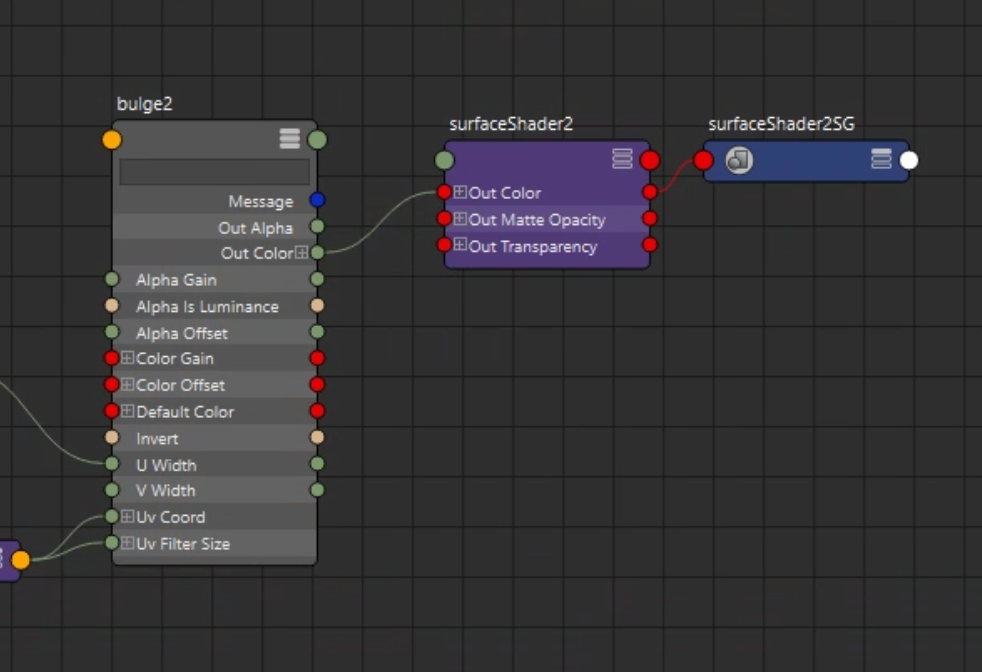Click the Alpha Is Luminance input port
Screen dimensions: 982x672
[112, 305]
